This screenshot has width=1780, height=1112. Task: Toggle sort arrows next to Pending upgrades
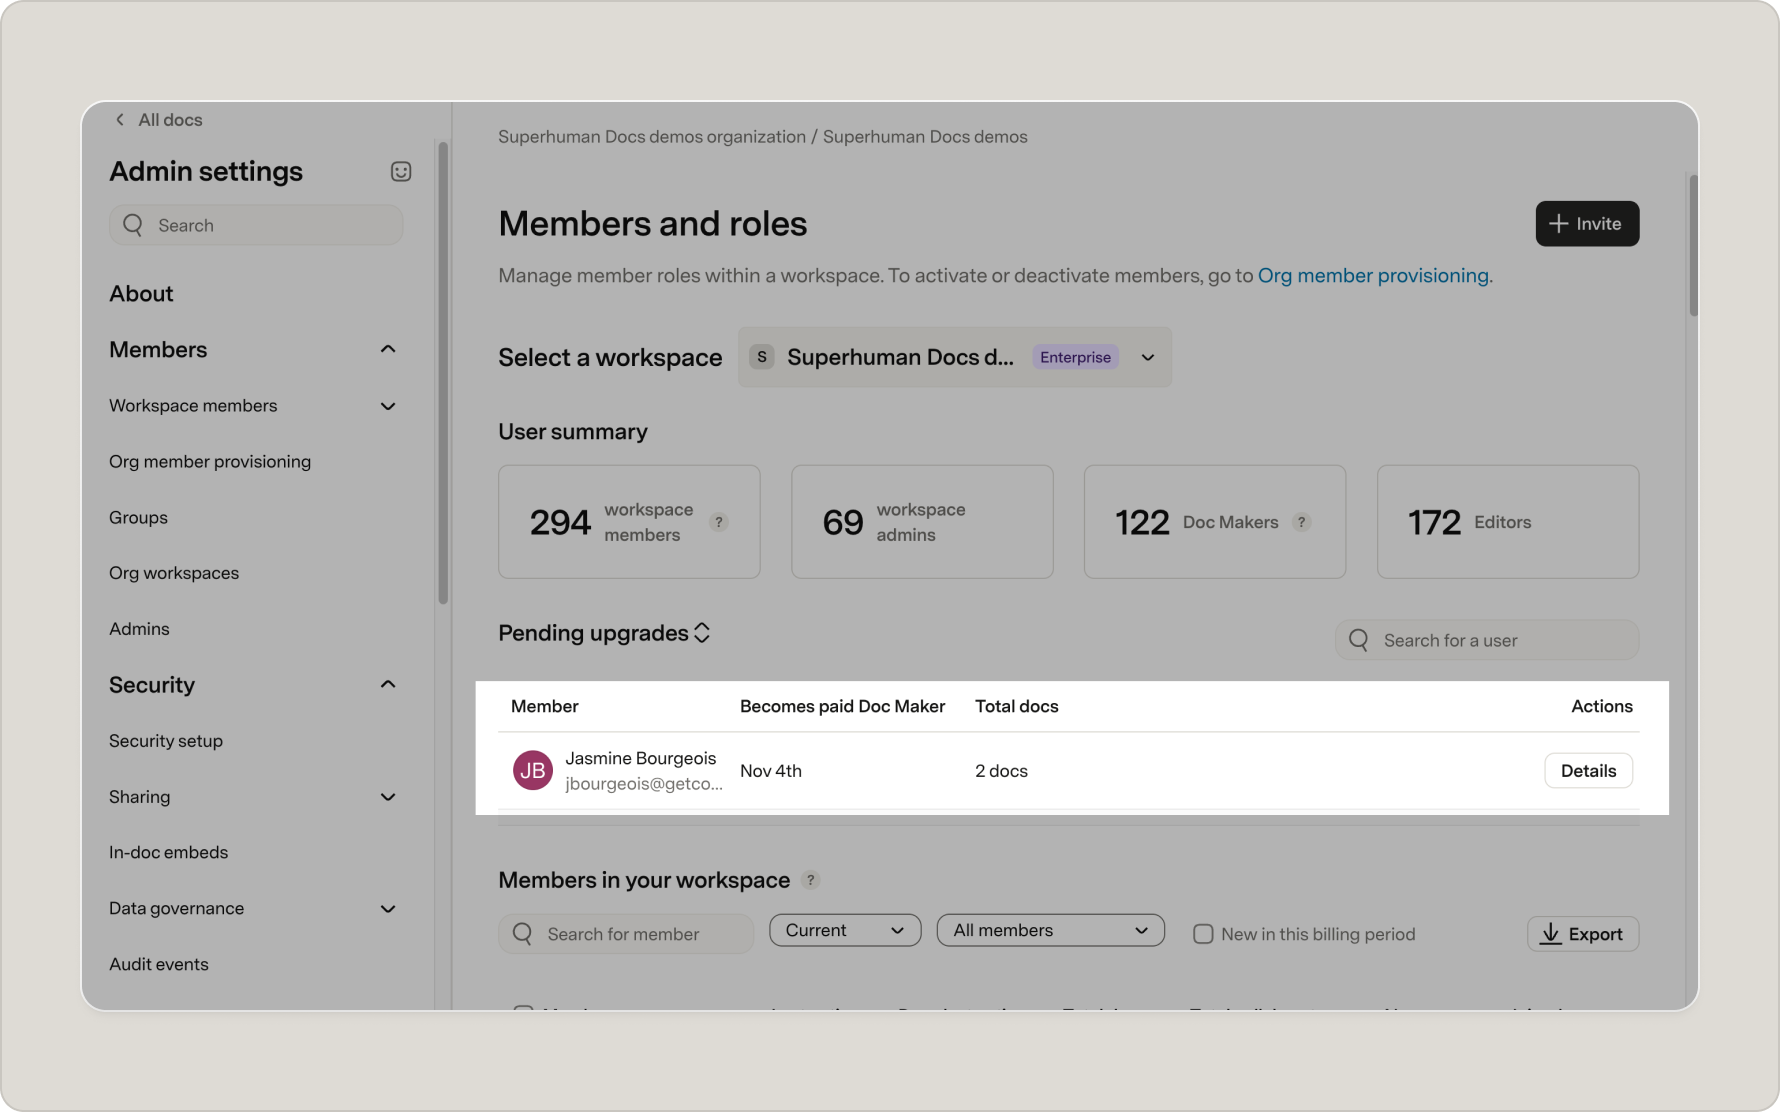(x=702, y=633)
